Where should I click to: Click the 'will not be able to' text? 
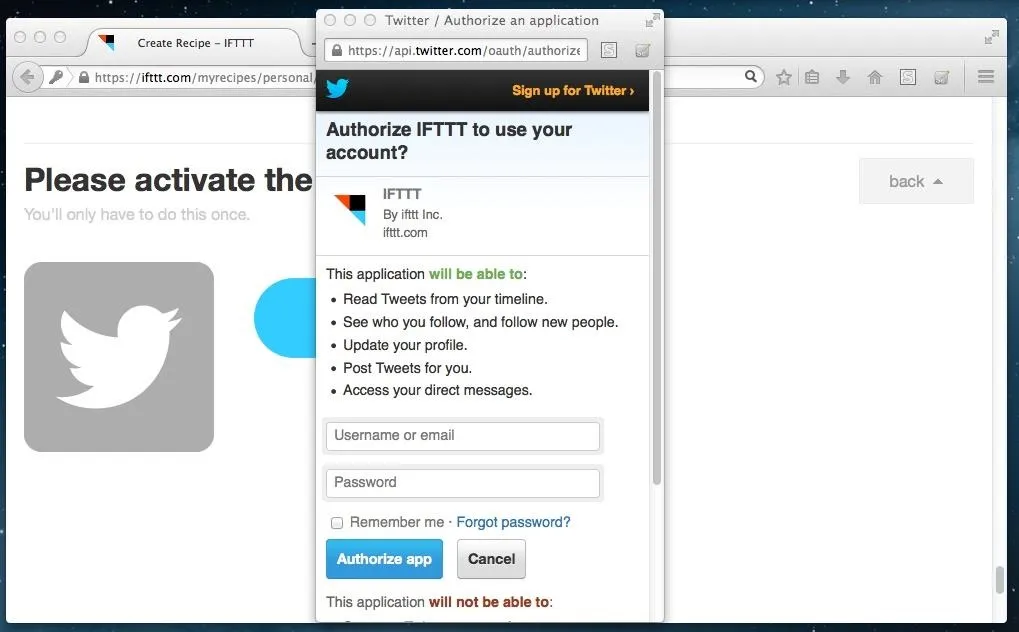tap(489, 602)
